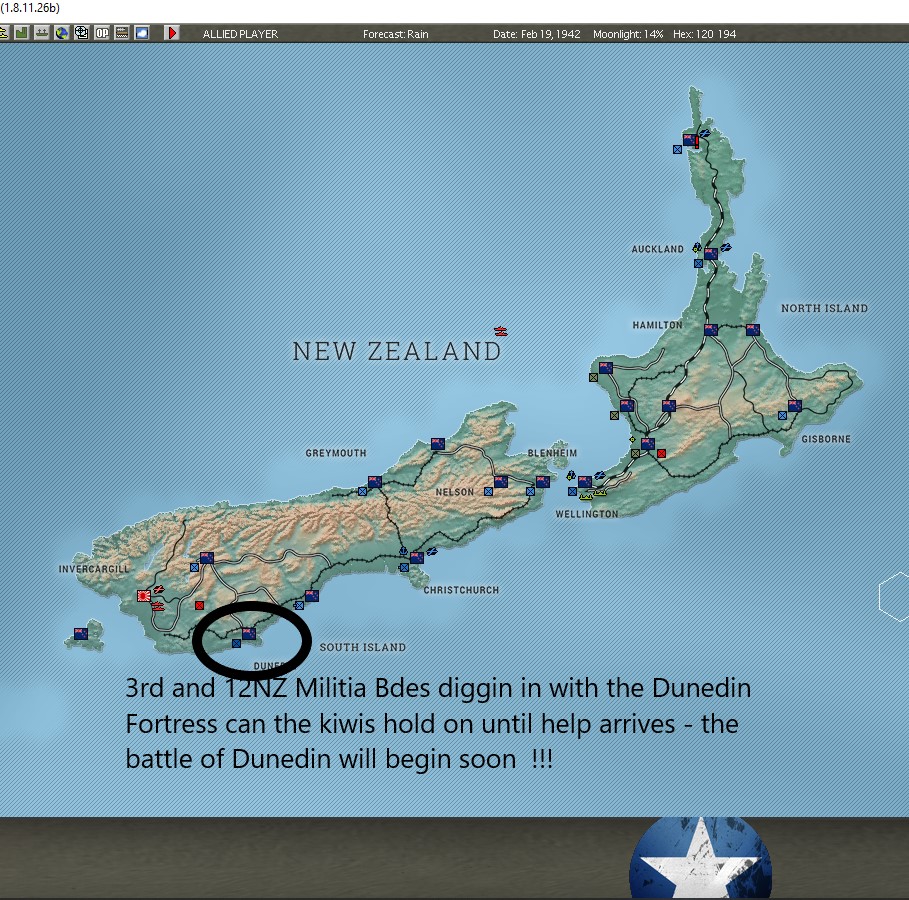Click the ALLIED PLAYER label

[241, 34]
